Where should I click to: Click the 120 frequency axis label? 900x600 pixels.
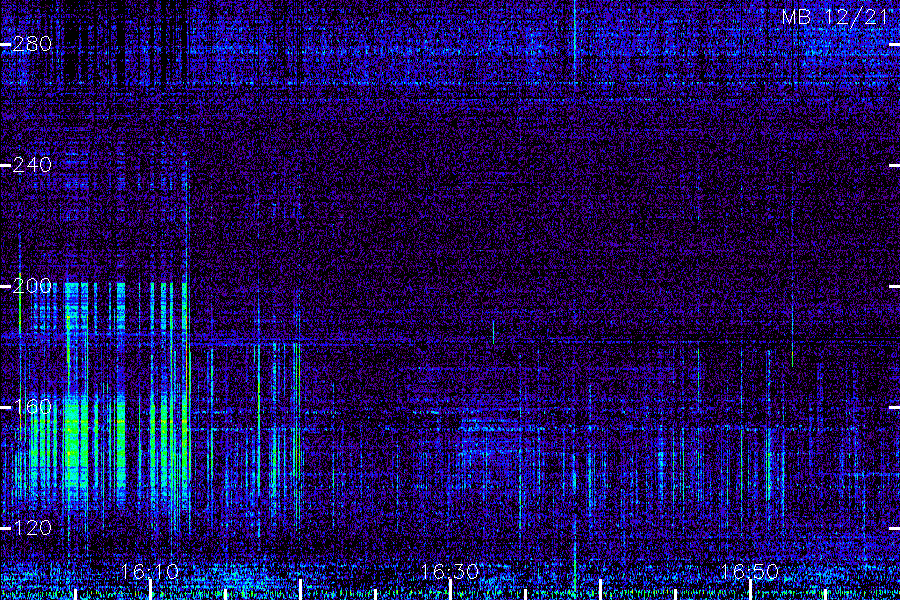(32, 528)
